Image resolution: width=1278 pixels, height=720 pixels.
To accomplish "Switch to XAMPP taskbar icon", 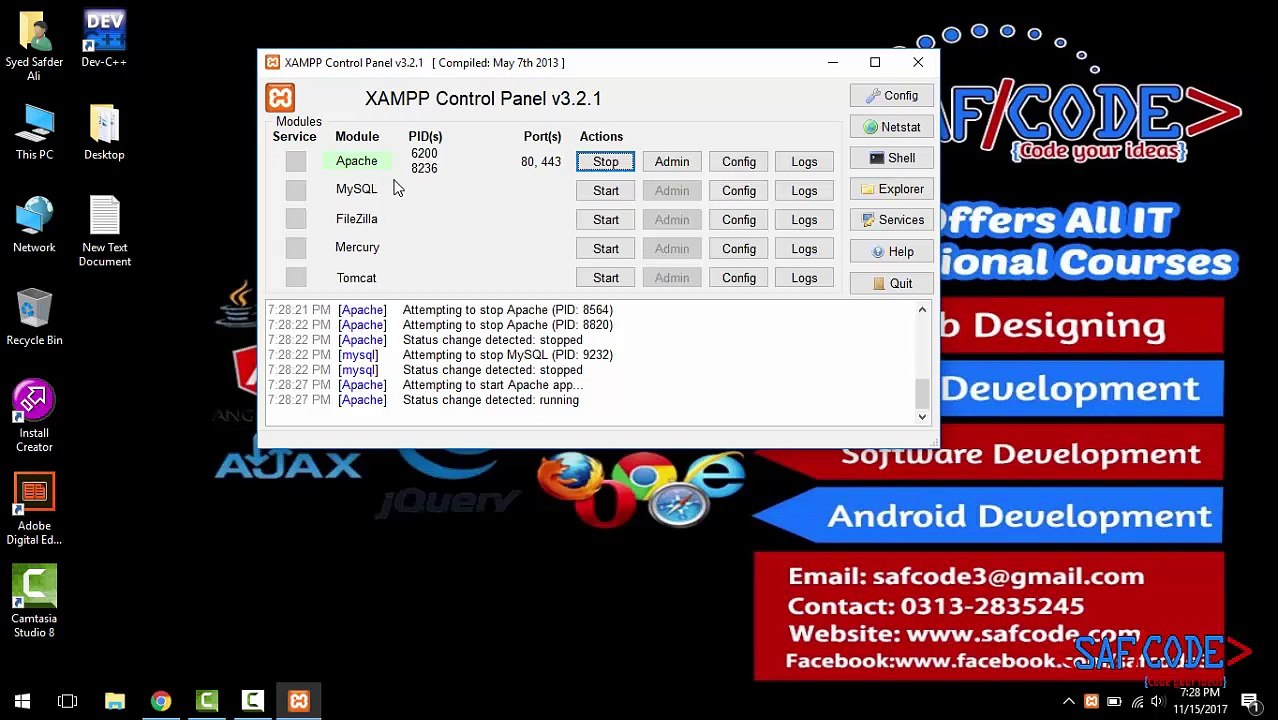I will (299, 701).
